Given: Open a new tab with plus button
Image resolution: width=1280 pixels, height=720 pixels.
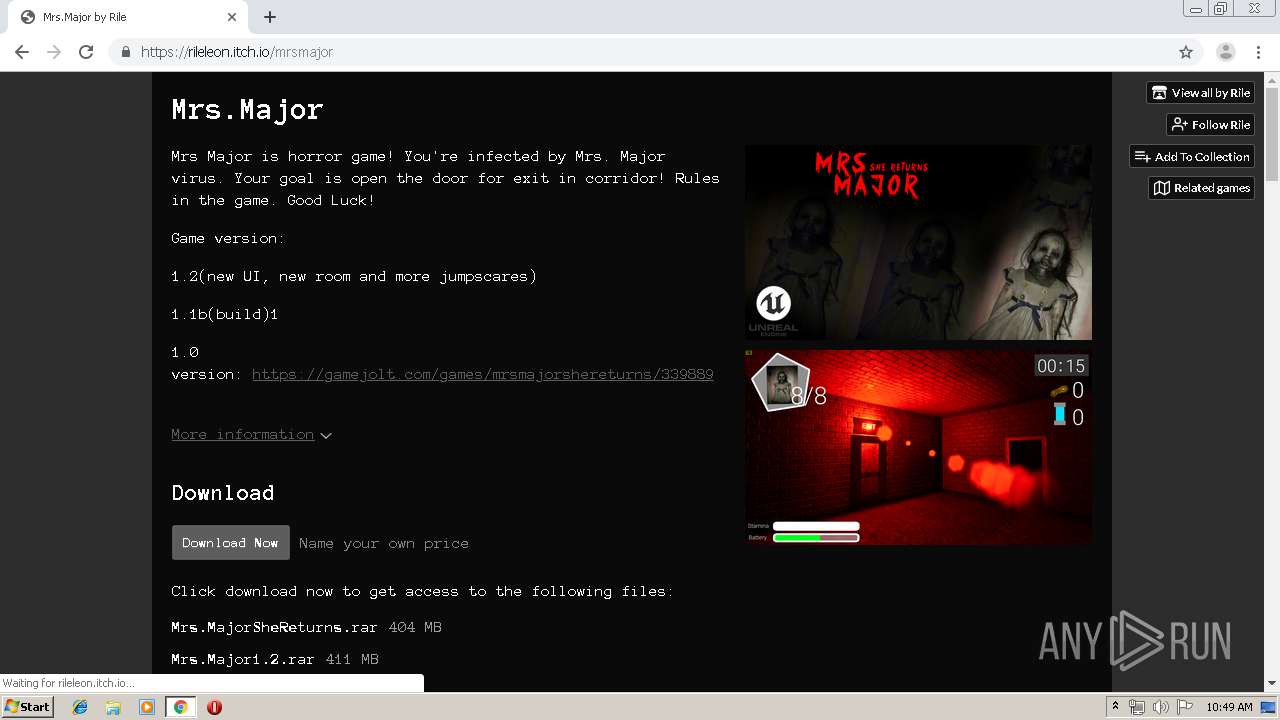Looking at the screenshot, I should pos(270,17).
